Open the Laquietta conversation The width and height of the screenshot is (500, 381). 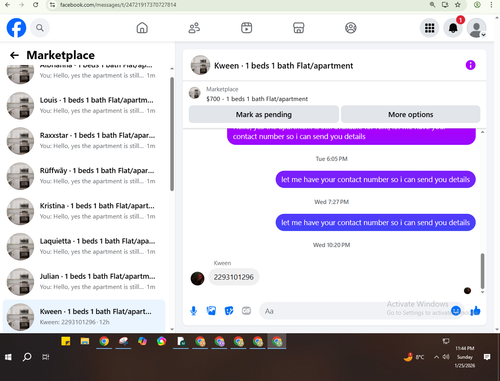(x=84, y=247)
